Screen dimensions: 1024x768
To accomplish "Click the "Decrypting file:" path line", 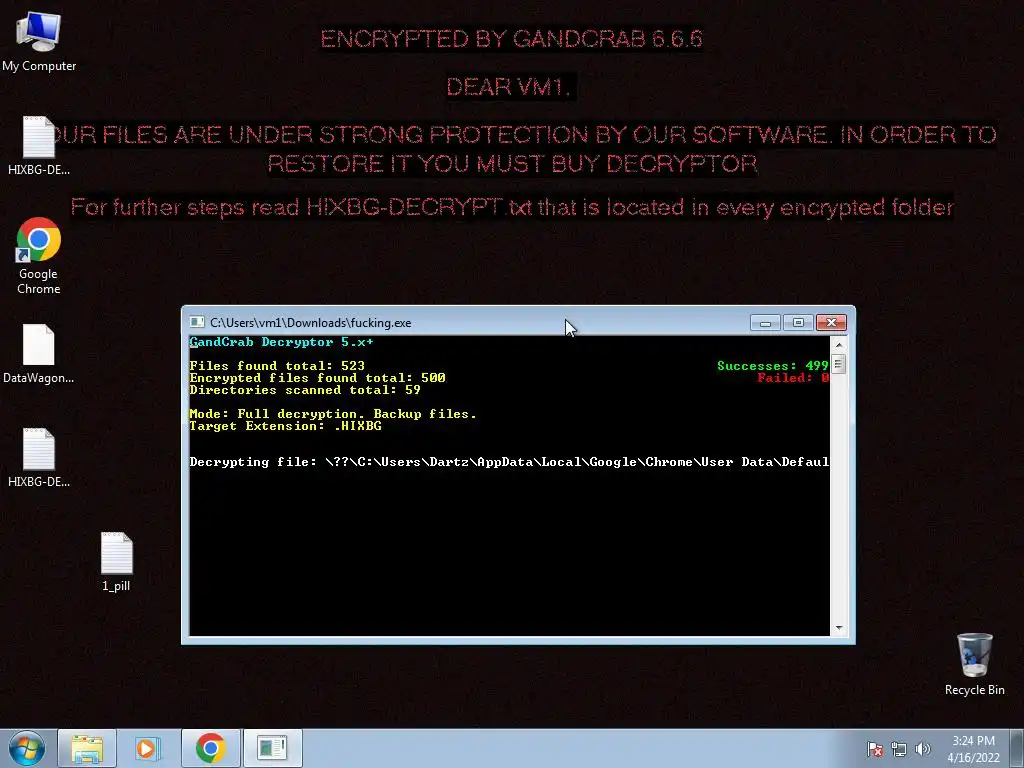I will pyautogui.click(x=509, y=462).
